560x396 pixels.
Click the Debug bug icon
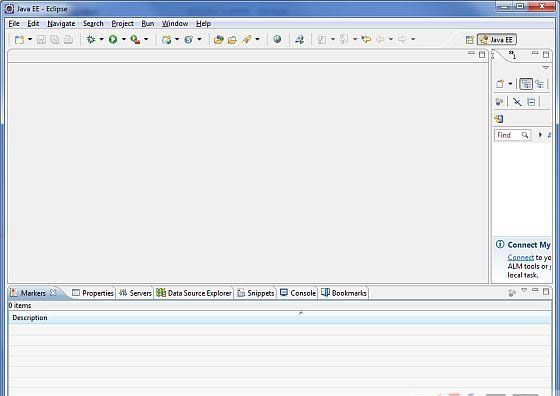pyautogui.click(x=91, y=39)
